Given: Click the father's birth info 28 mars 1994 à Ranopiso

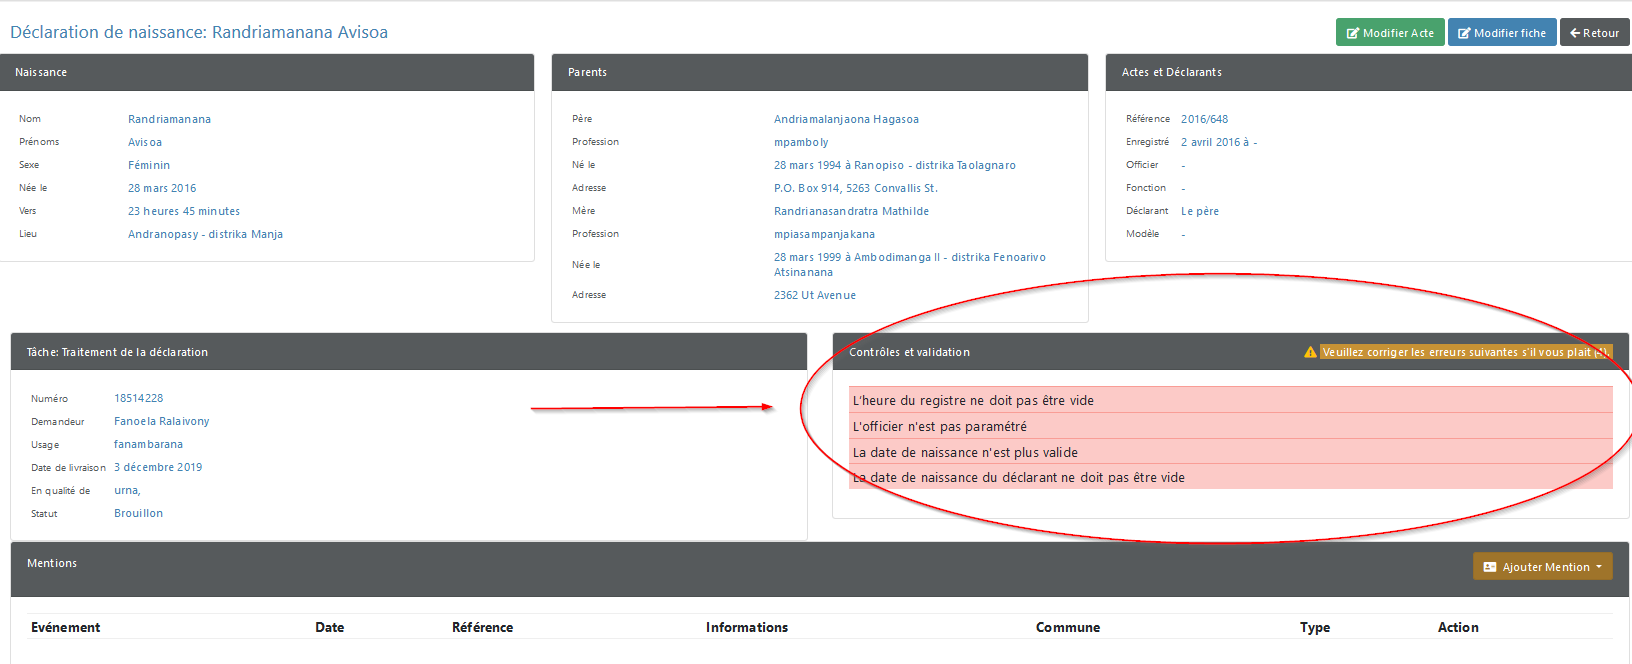Looking at the screenshot, I should coord(895,165).
